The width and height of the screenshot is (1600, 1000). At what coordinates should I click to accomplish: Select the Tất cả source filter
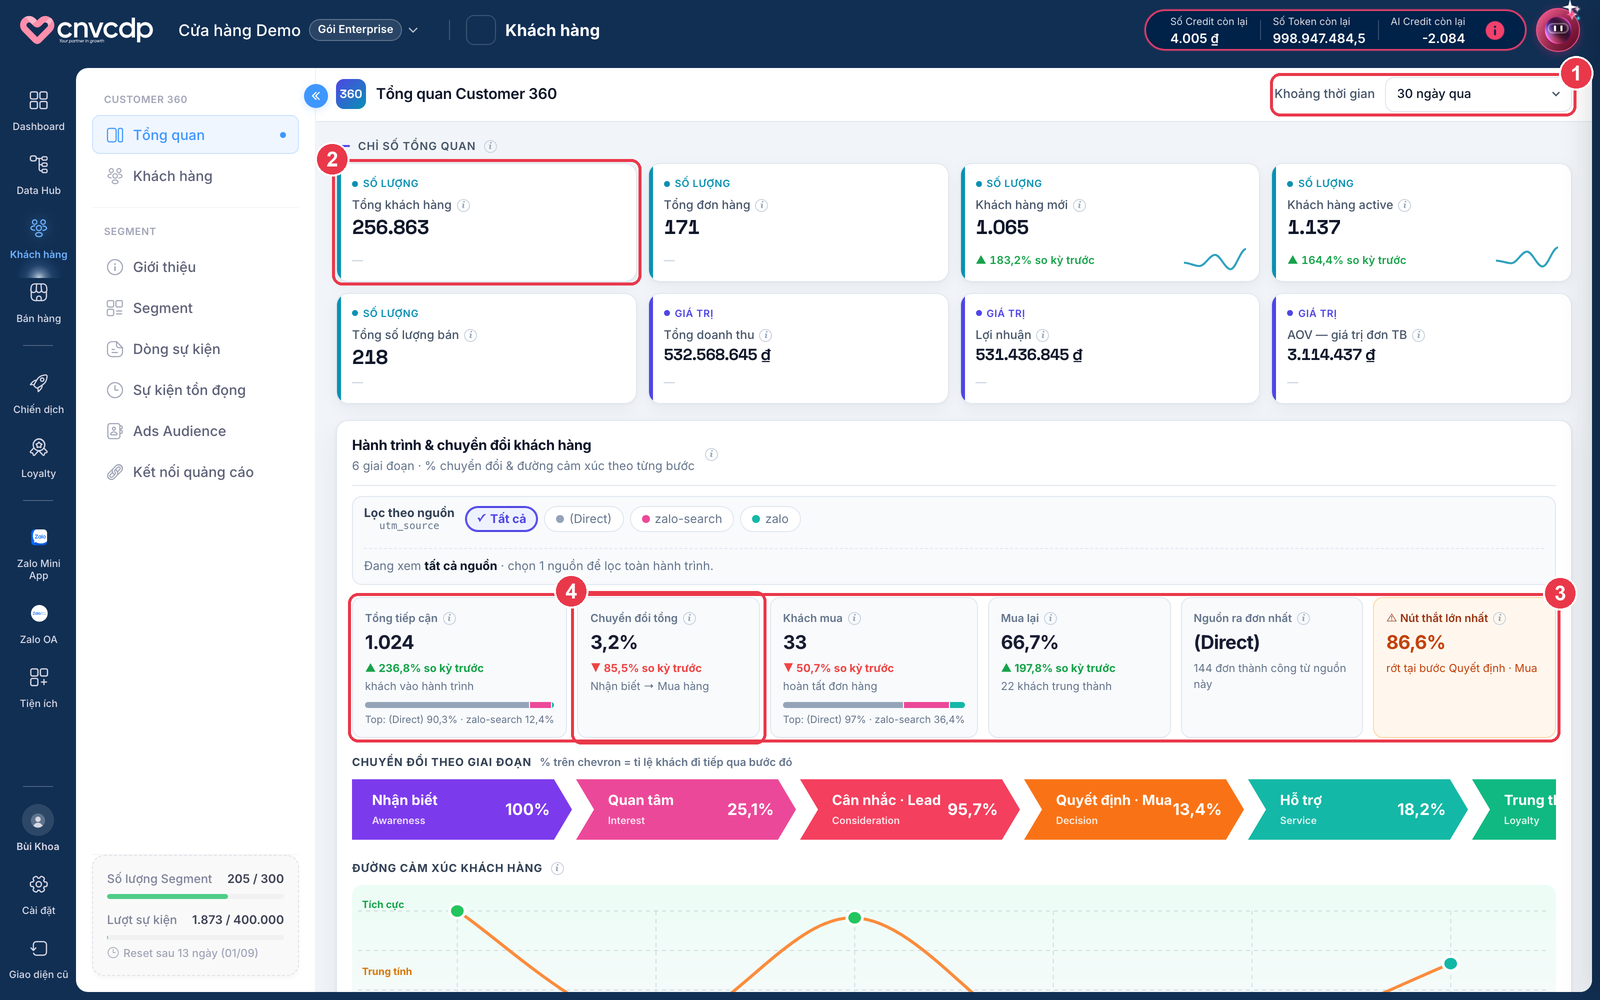pos(502,519)
